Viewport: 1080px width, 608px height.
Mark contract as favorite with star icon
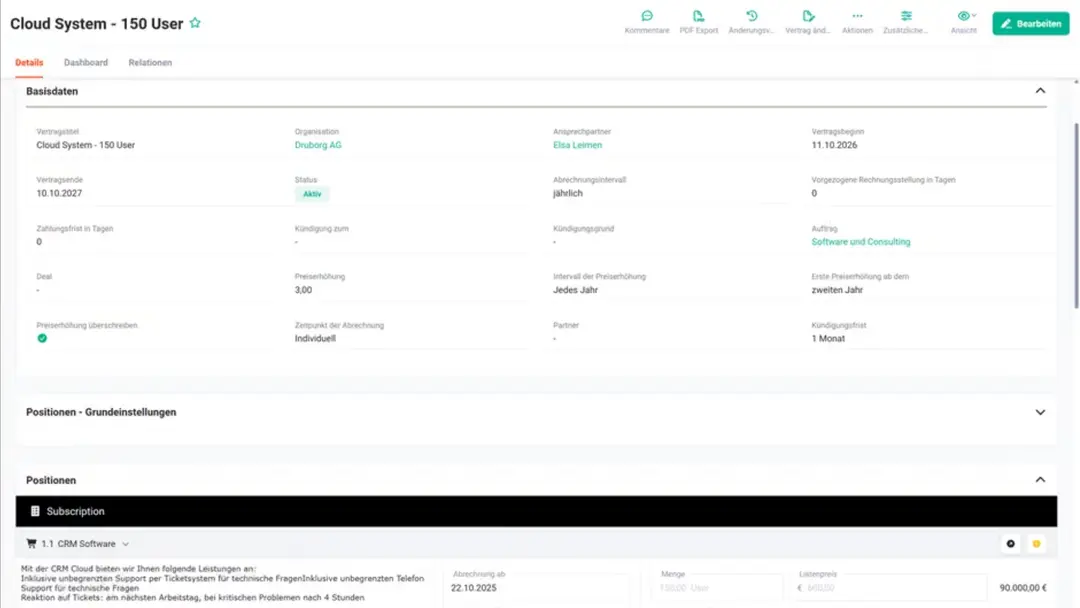click(x=195, y=23)
